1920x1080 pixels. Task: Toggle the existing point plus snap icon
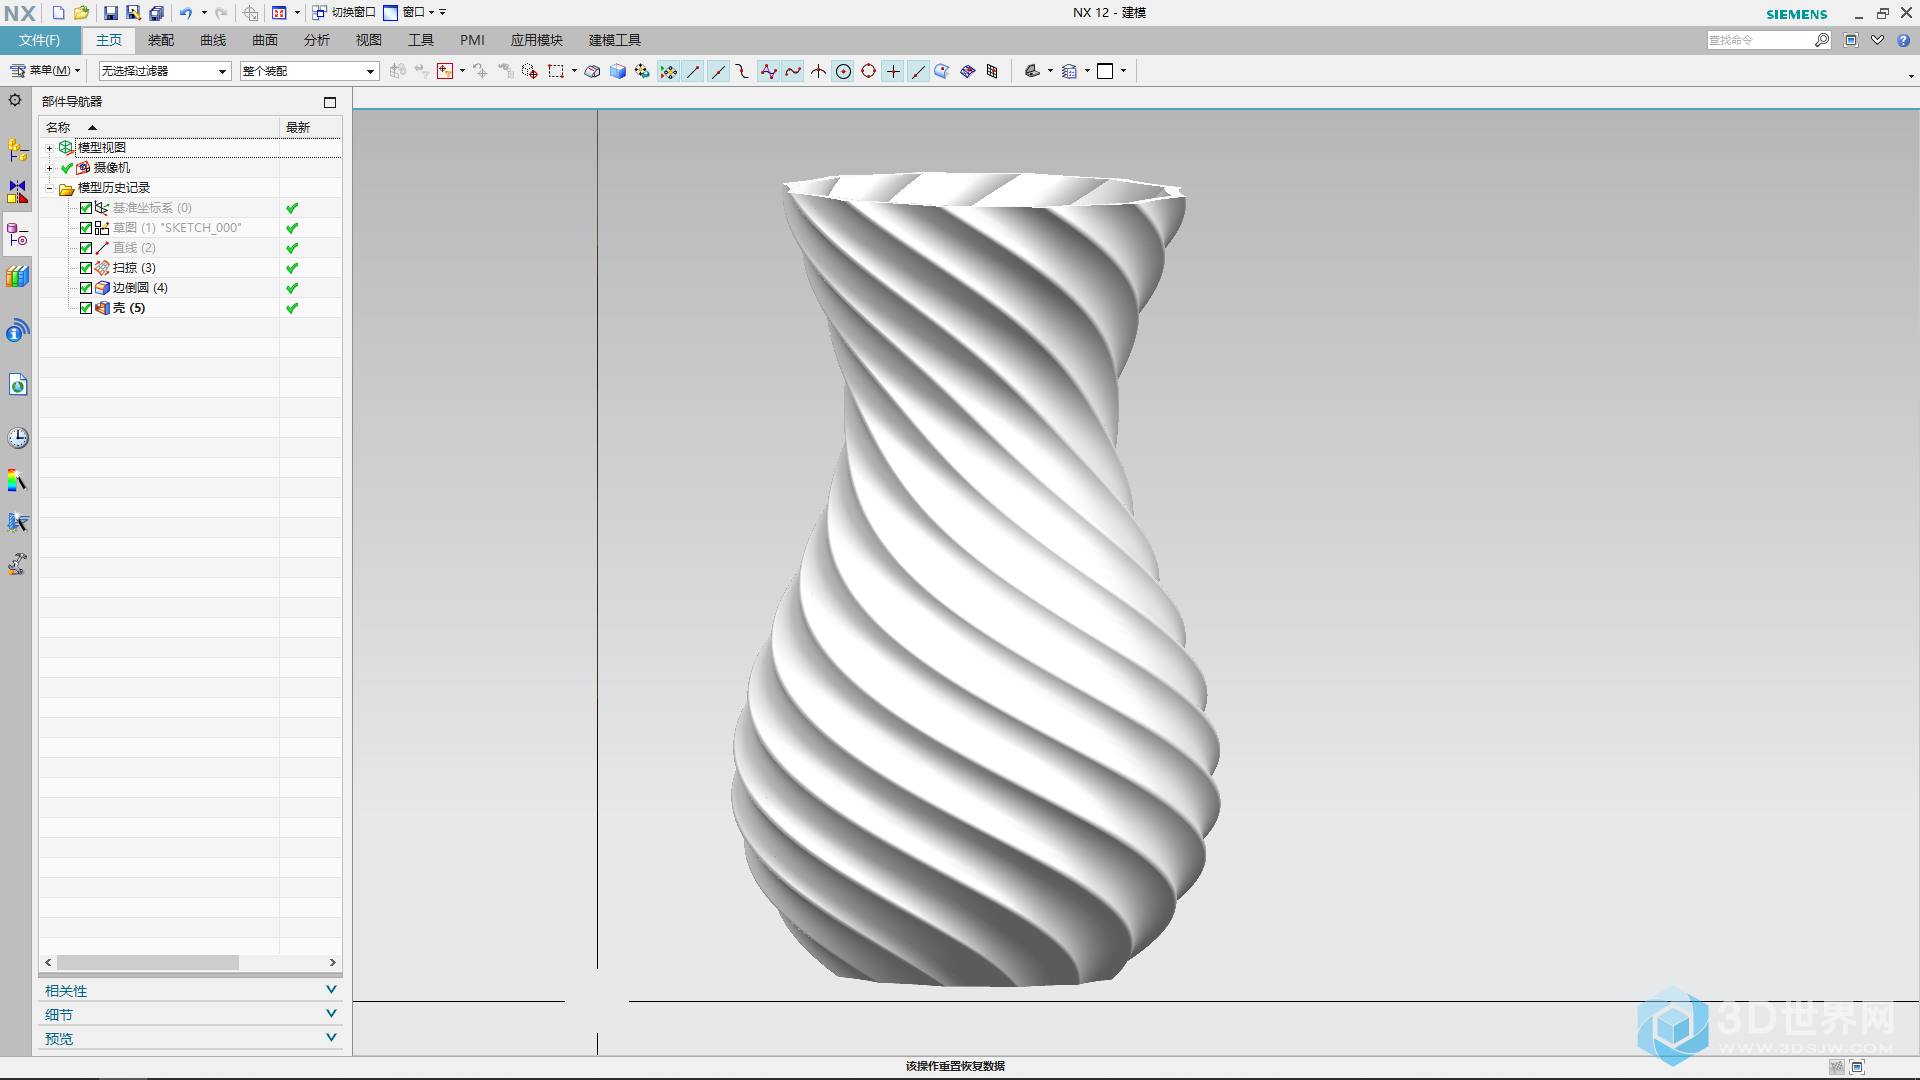[893, 71]
